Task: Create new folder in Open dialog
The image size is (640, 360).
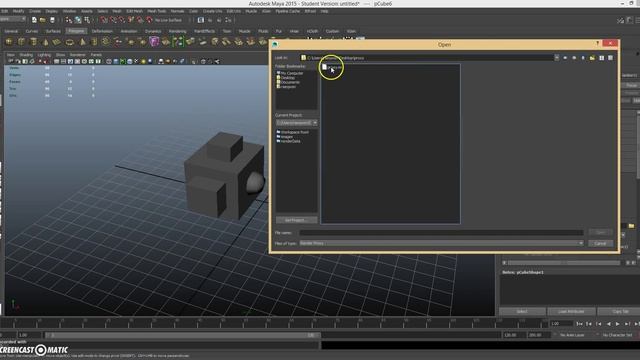Action: 592,58
